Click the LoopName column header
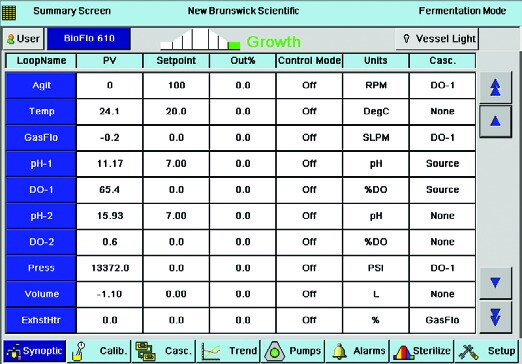Viewport: 522px width, 364px height. pos(41,61)
